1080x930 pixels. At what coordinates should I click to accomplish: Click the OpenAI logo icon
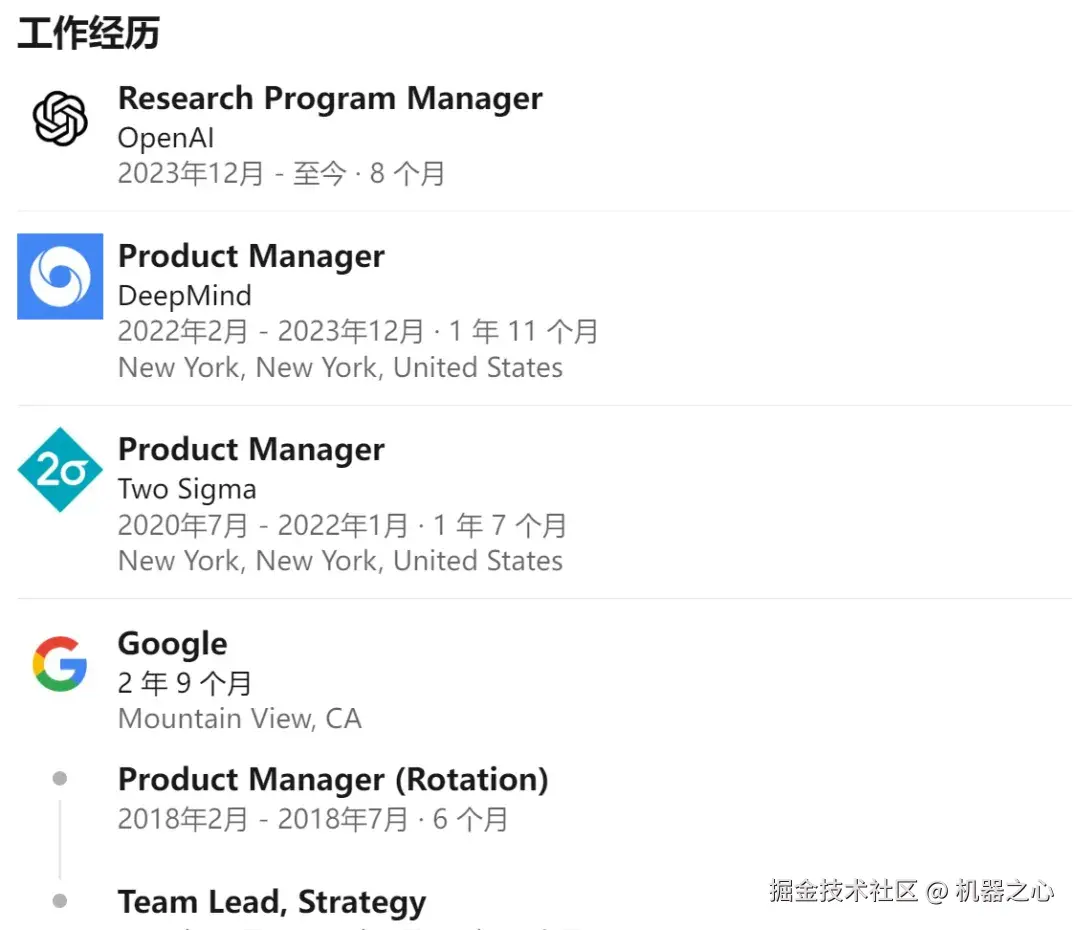pos(60,118)
